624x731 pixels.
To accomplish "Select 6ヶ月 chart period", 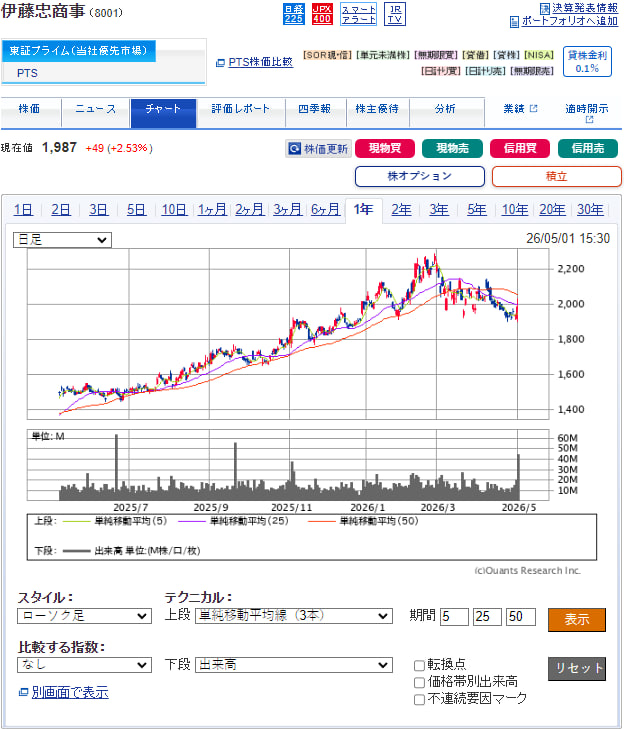I will click(325, 210).
